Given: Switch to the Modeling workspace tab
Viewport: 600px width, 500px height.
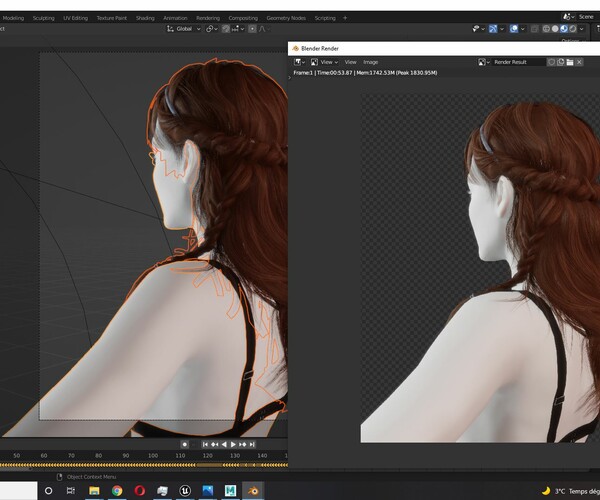Looking at the screenshot, I should click(x=13, y=18).
